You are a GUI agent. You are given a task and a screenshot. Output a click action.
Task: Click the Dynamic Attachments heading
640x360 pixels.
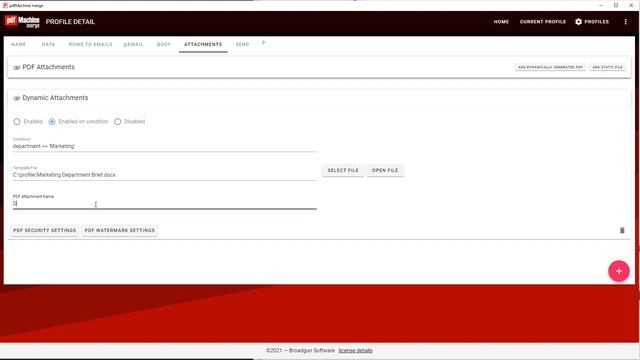click(55, 98)
